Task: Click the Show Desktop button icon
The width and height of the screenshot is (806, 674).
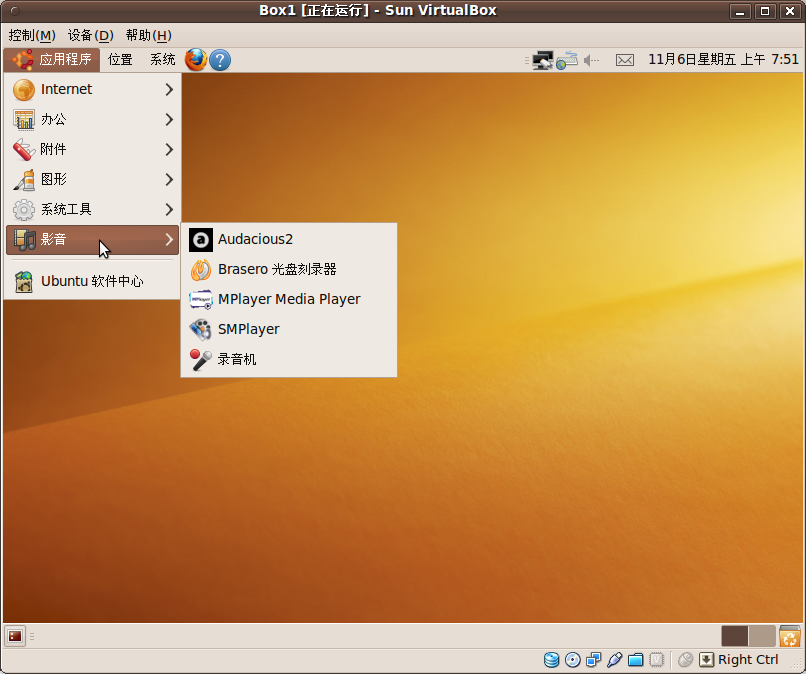Action: [15, 636]
